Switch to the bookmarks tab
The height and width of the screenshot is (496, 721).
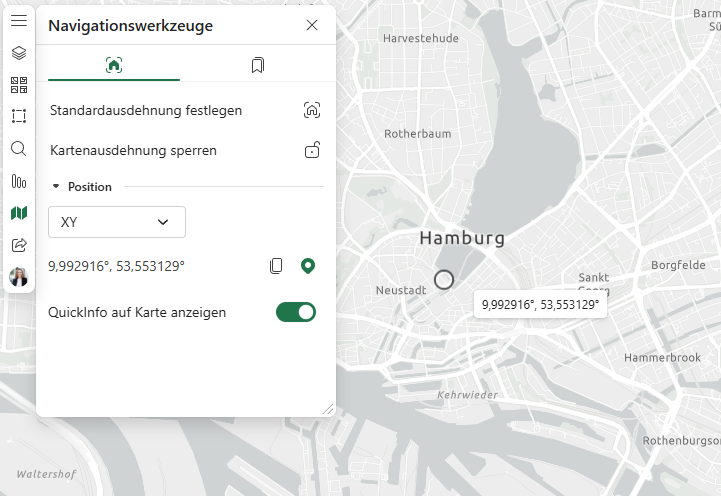[x=258, y=65]
